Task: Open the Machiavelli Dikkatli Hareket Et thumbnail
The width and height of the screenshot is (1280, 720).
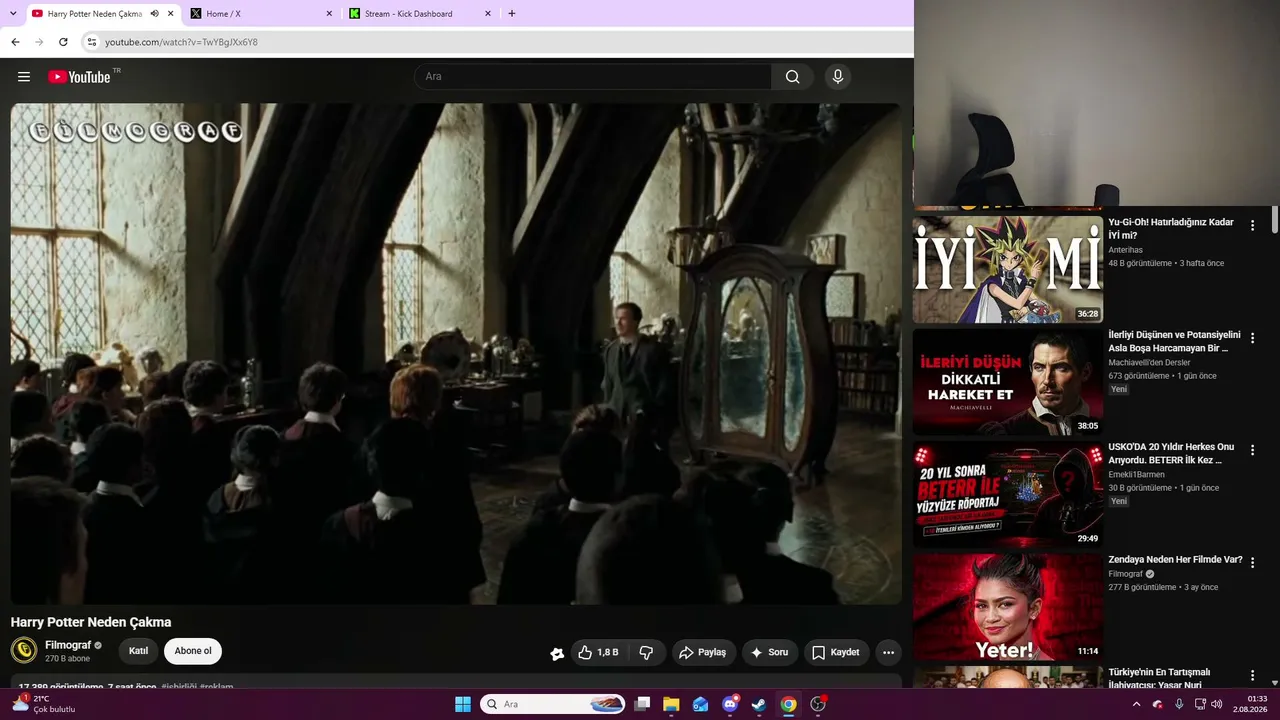Action: 1008,382
